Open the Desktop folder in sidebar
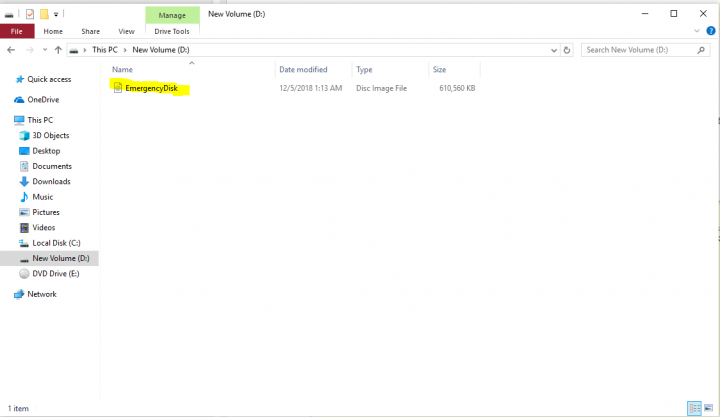Image resolution: width=720 pixels, height=417 pixels. [46, 151]
